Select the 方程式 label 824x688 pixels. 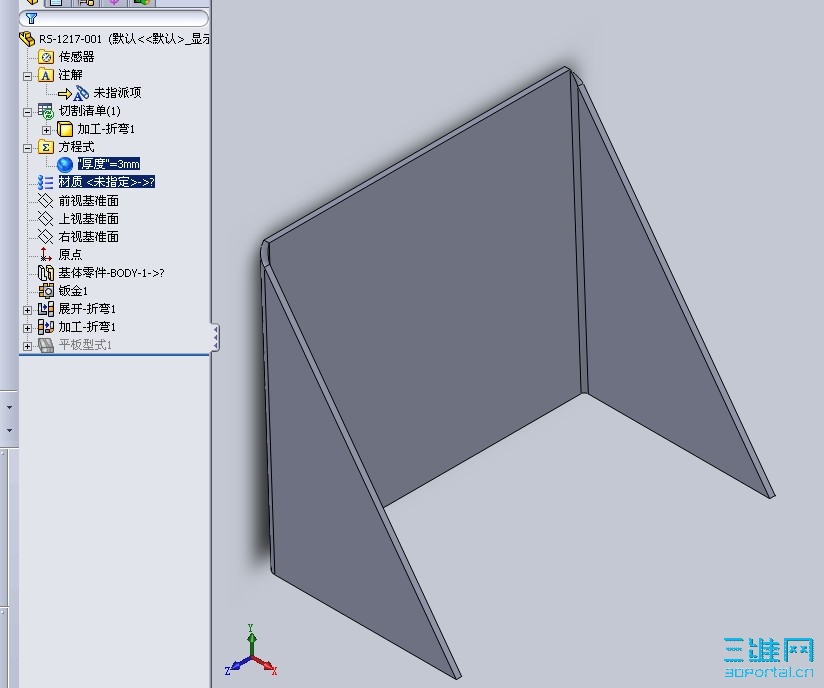click(76, 147)
